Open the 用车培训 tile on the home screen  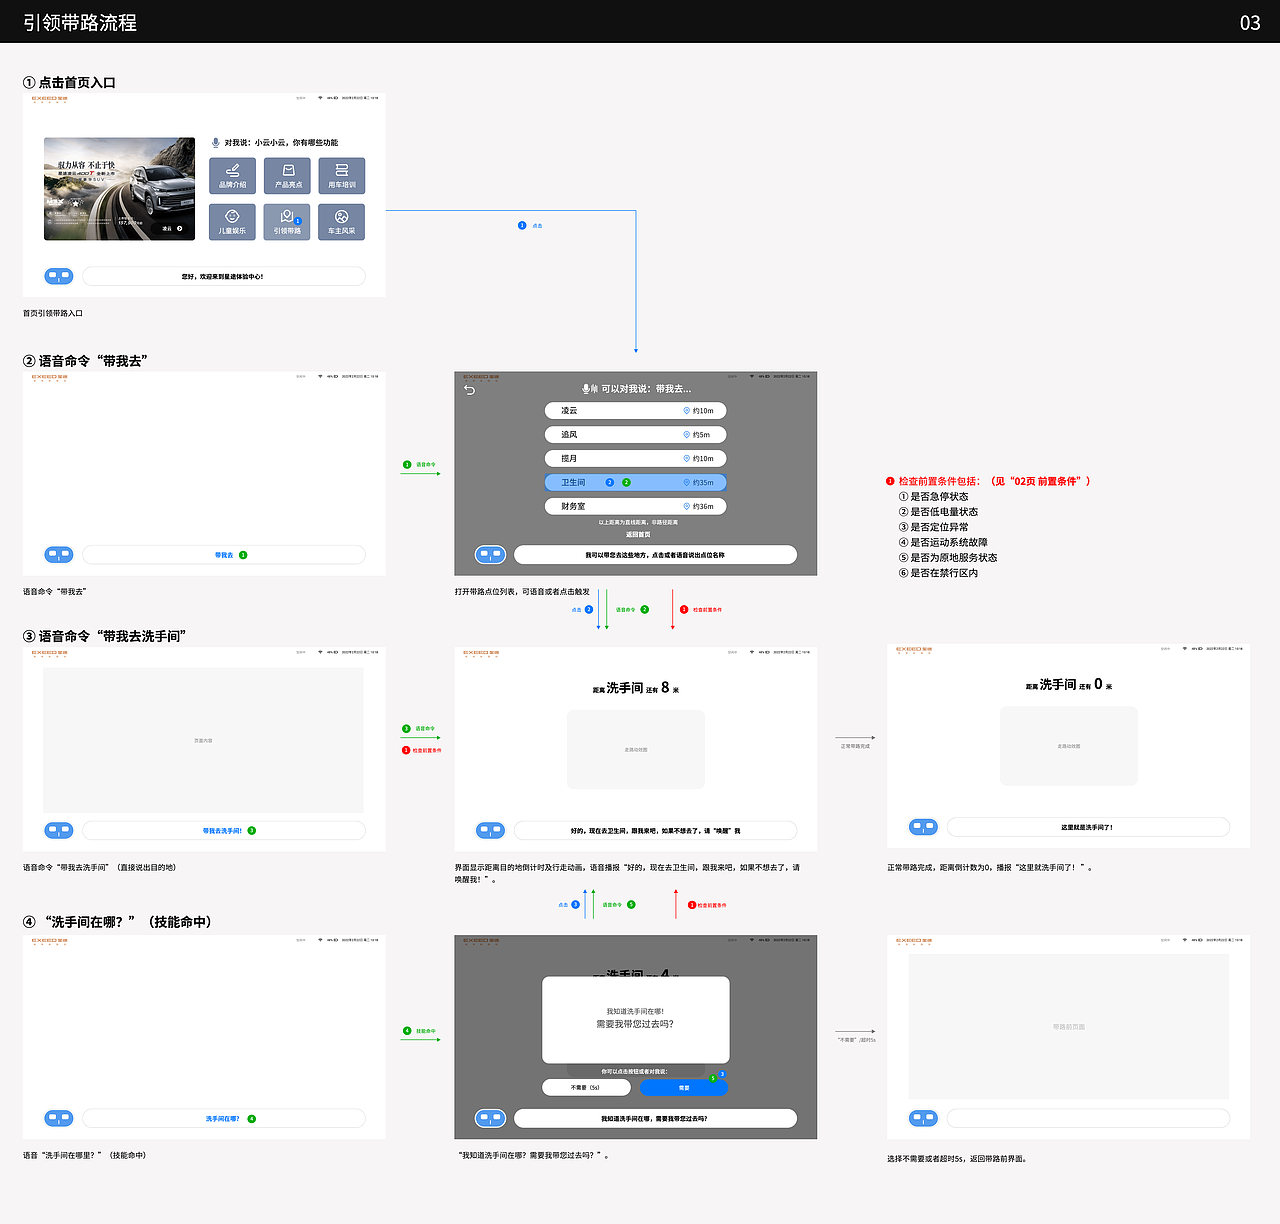(342, 176)
